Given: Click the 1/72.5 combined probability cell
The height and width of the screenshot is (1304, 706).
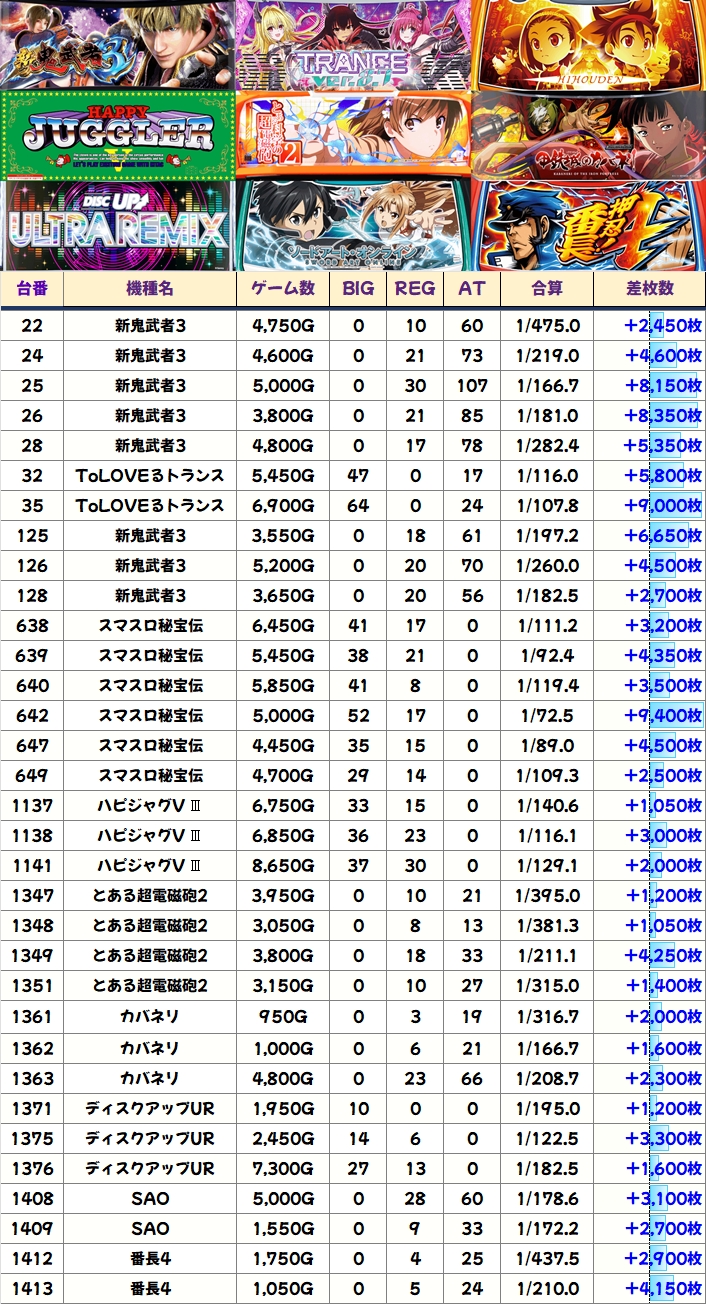Looking at the screenshot, I should point(547,716).
